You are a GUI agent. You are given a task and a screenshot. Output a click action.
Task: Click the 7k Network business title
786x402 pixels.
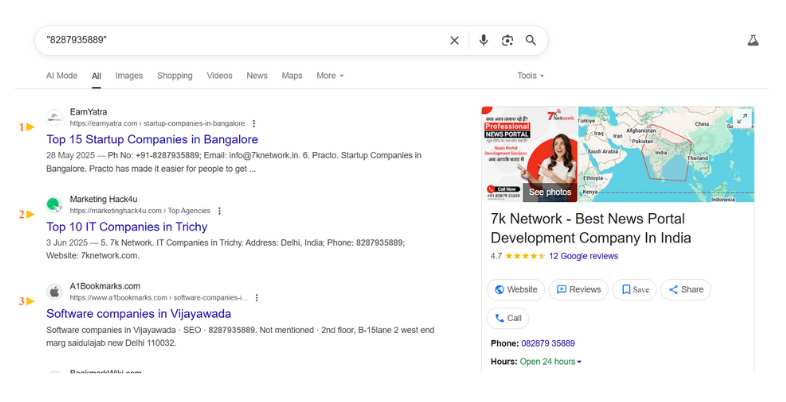[591, 228]
